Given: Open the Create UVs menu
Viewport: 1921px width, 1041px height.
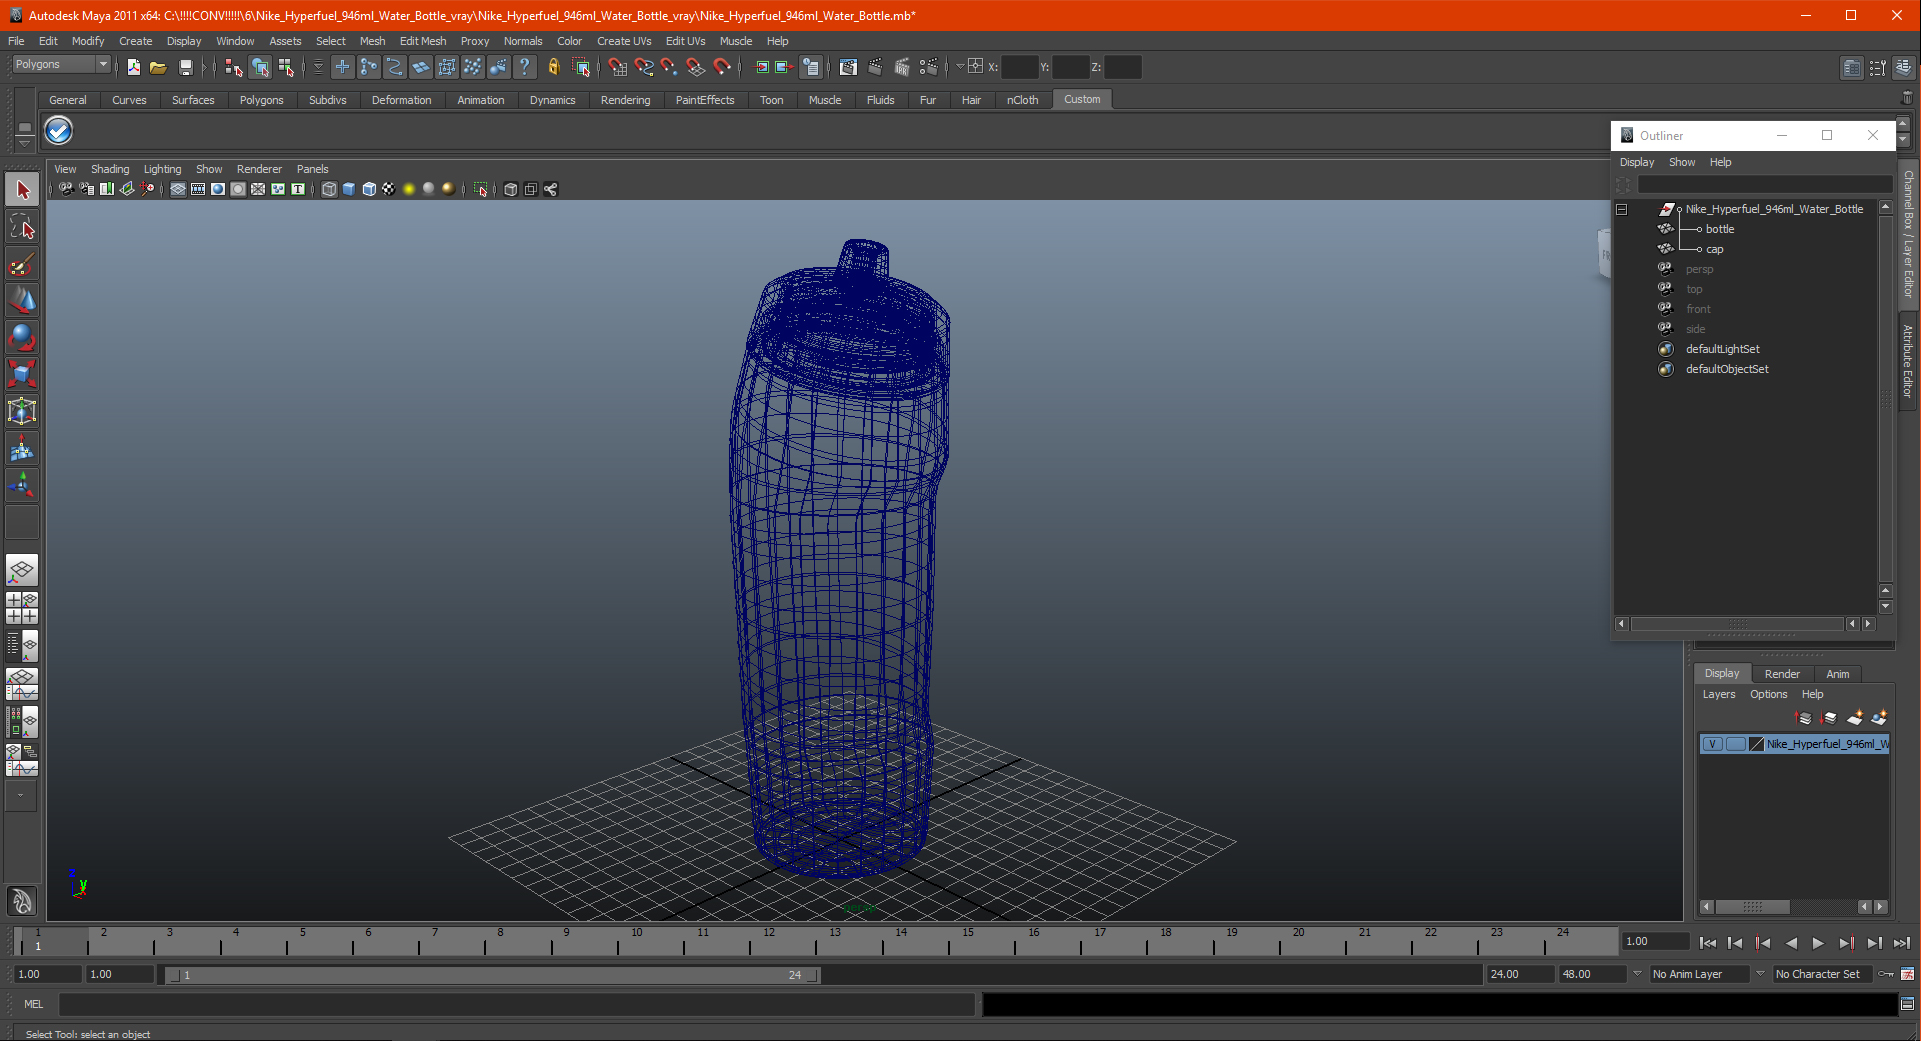Looking at the screenshot, I should coord(624,41).
